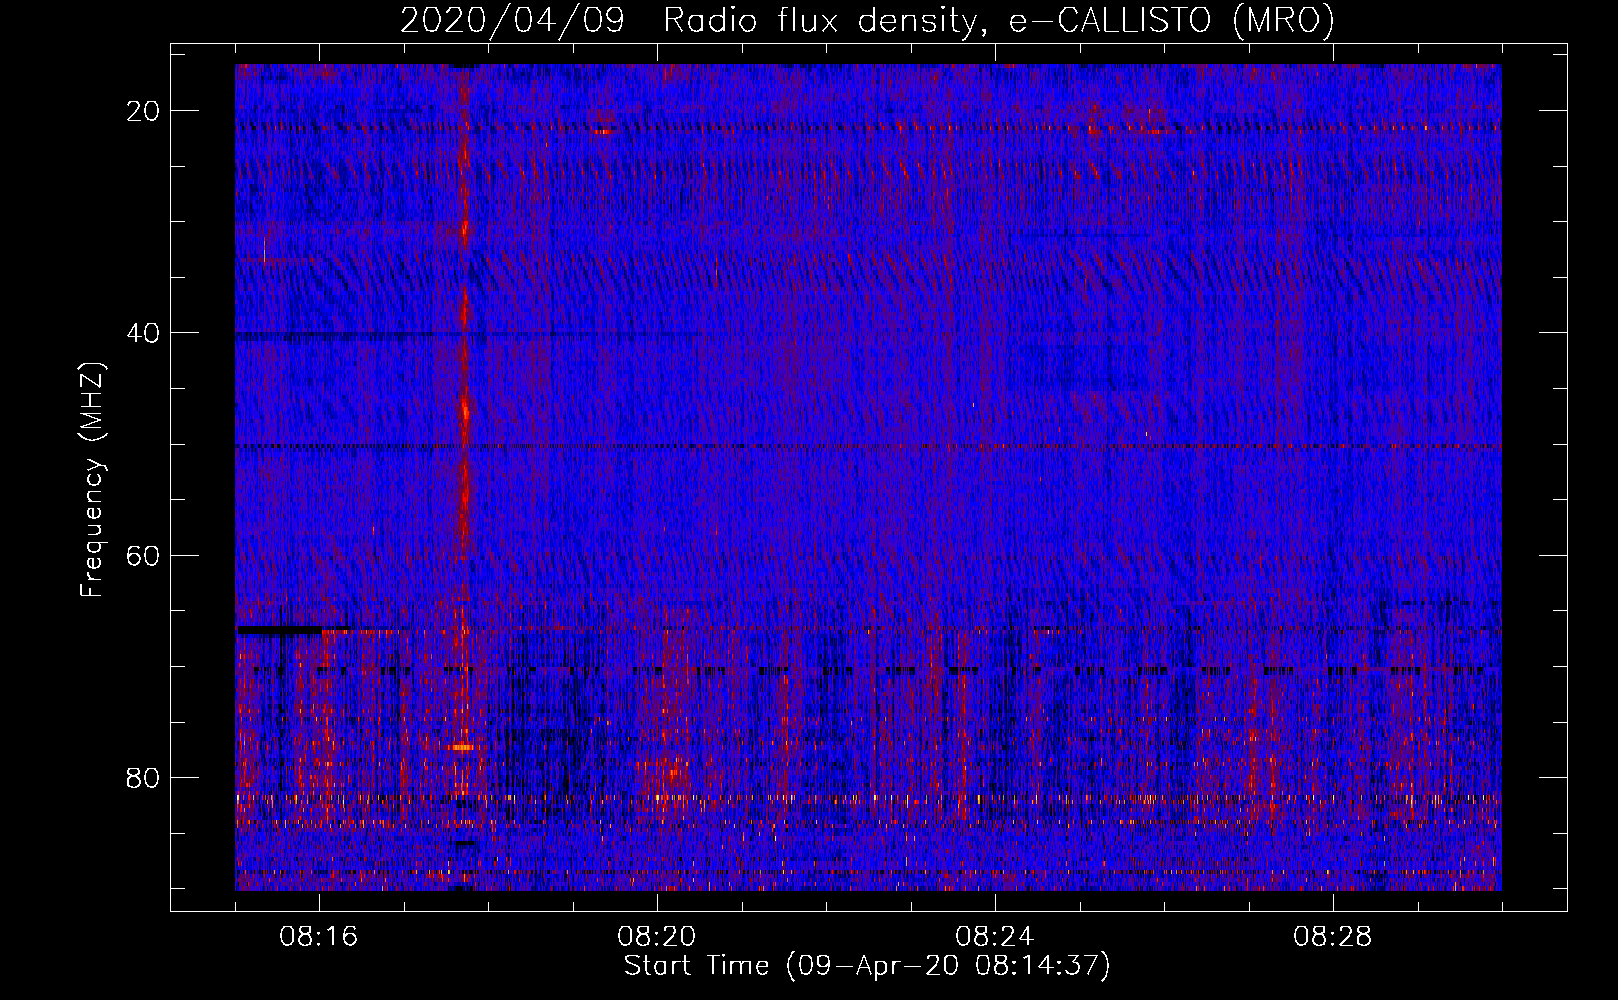Click the 08:16 time tick label
The height and width of the screenshot is (1000, 1618).
click(x=319, y=937)
